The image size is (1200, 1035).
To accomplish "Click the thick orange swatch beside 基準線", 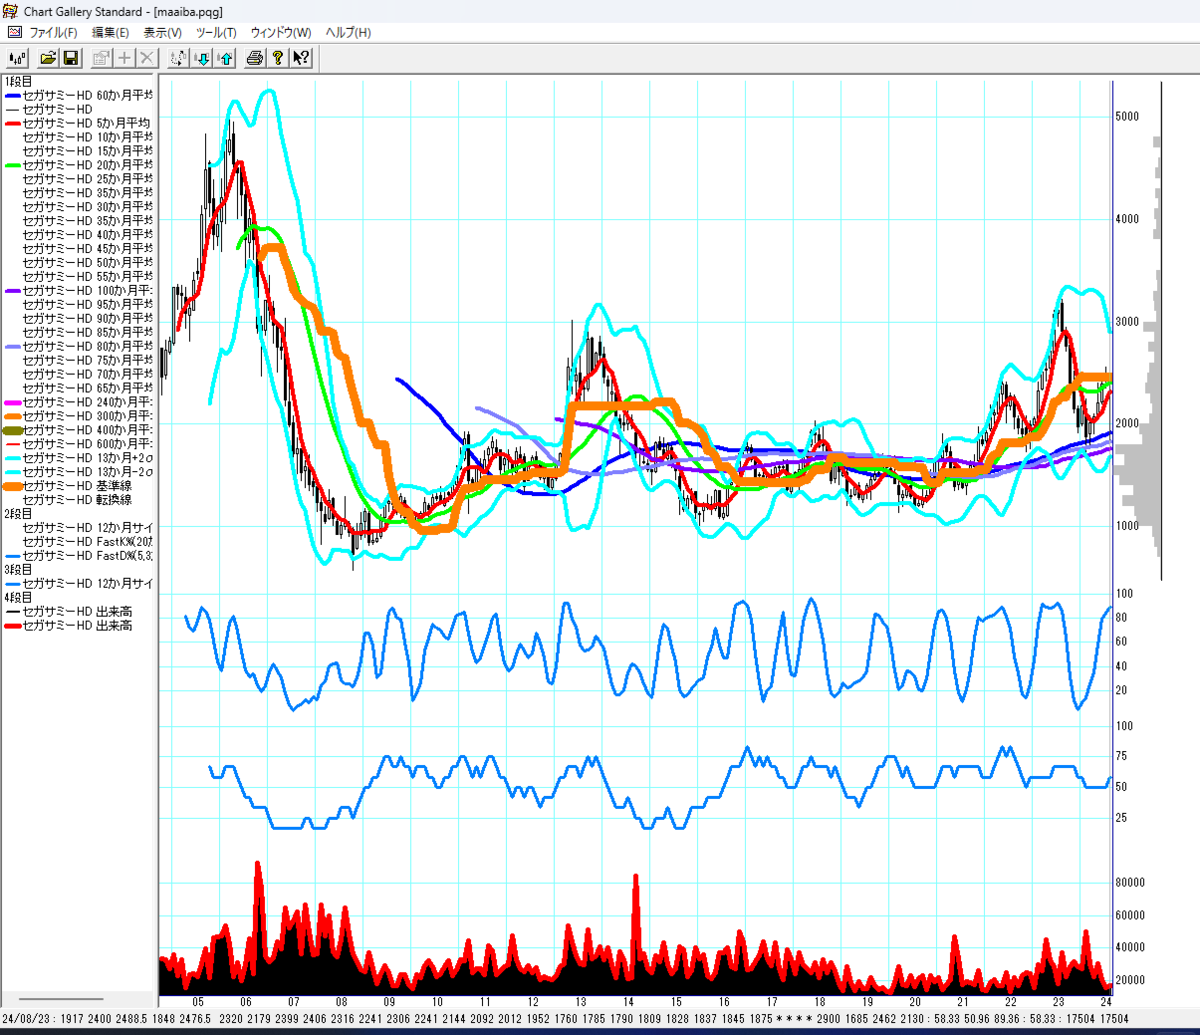I will (12, 485).
